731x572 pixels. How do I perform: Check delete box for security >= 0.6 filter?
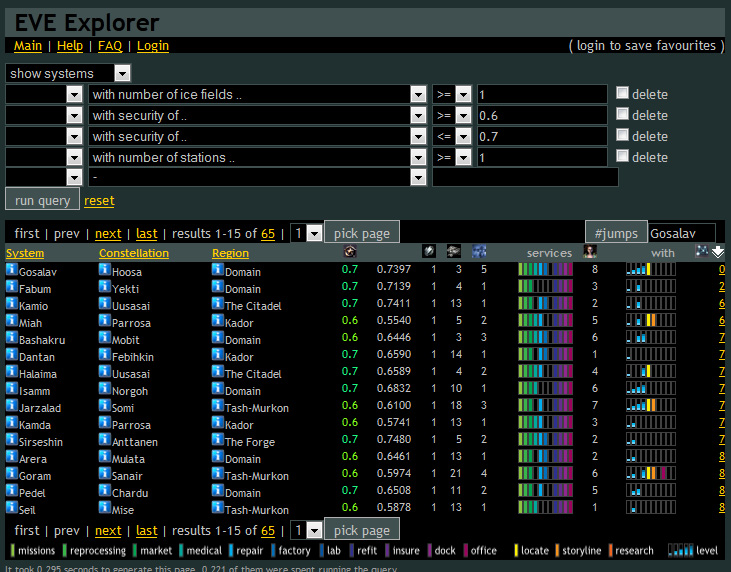622,114
